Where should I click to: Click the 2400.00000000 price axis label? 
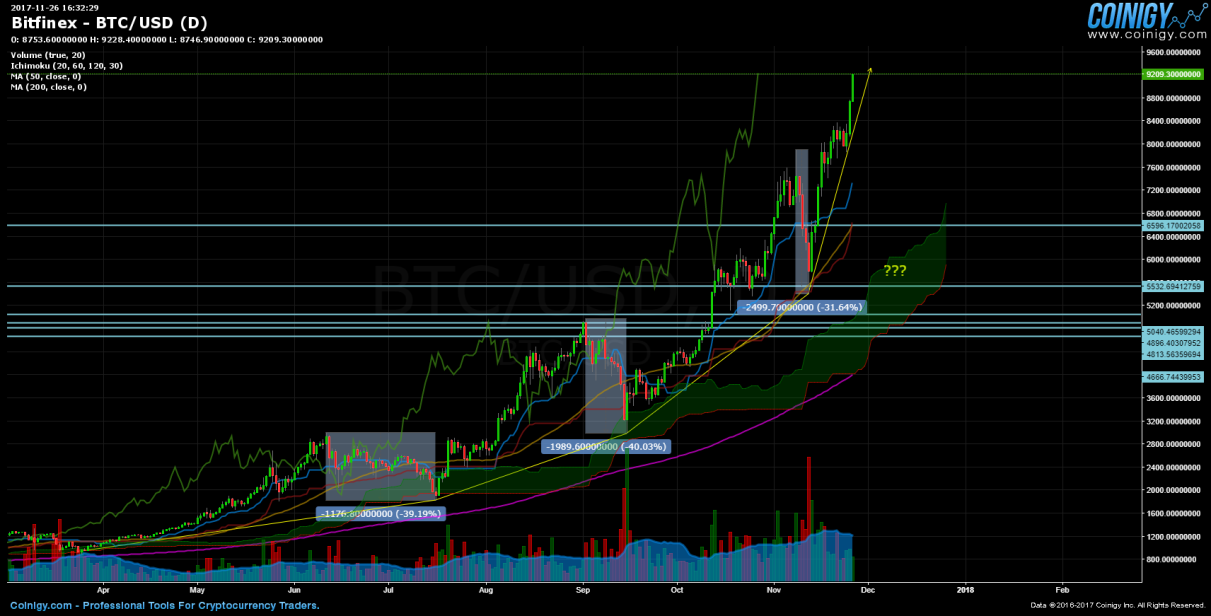click(1174, 467)
